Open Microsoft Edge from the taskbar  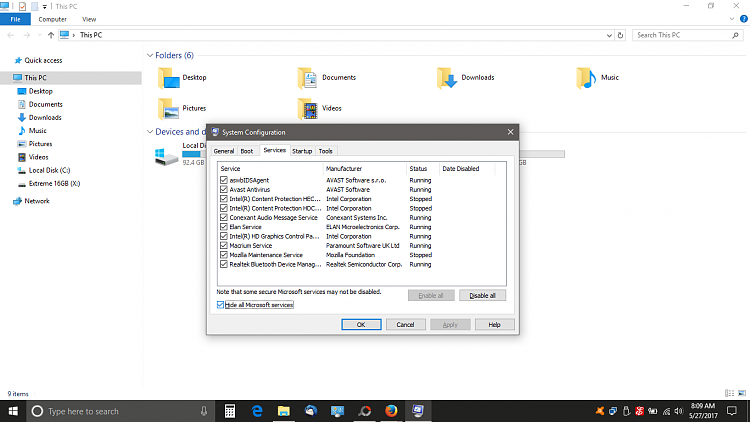257,411
